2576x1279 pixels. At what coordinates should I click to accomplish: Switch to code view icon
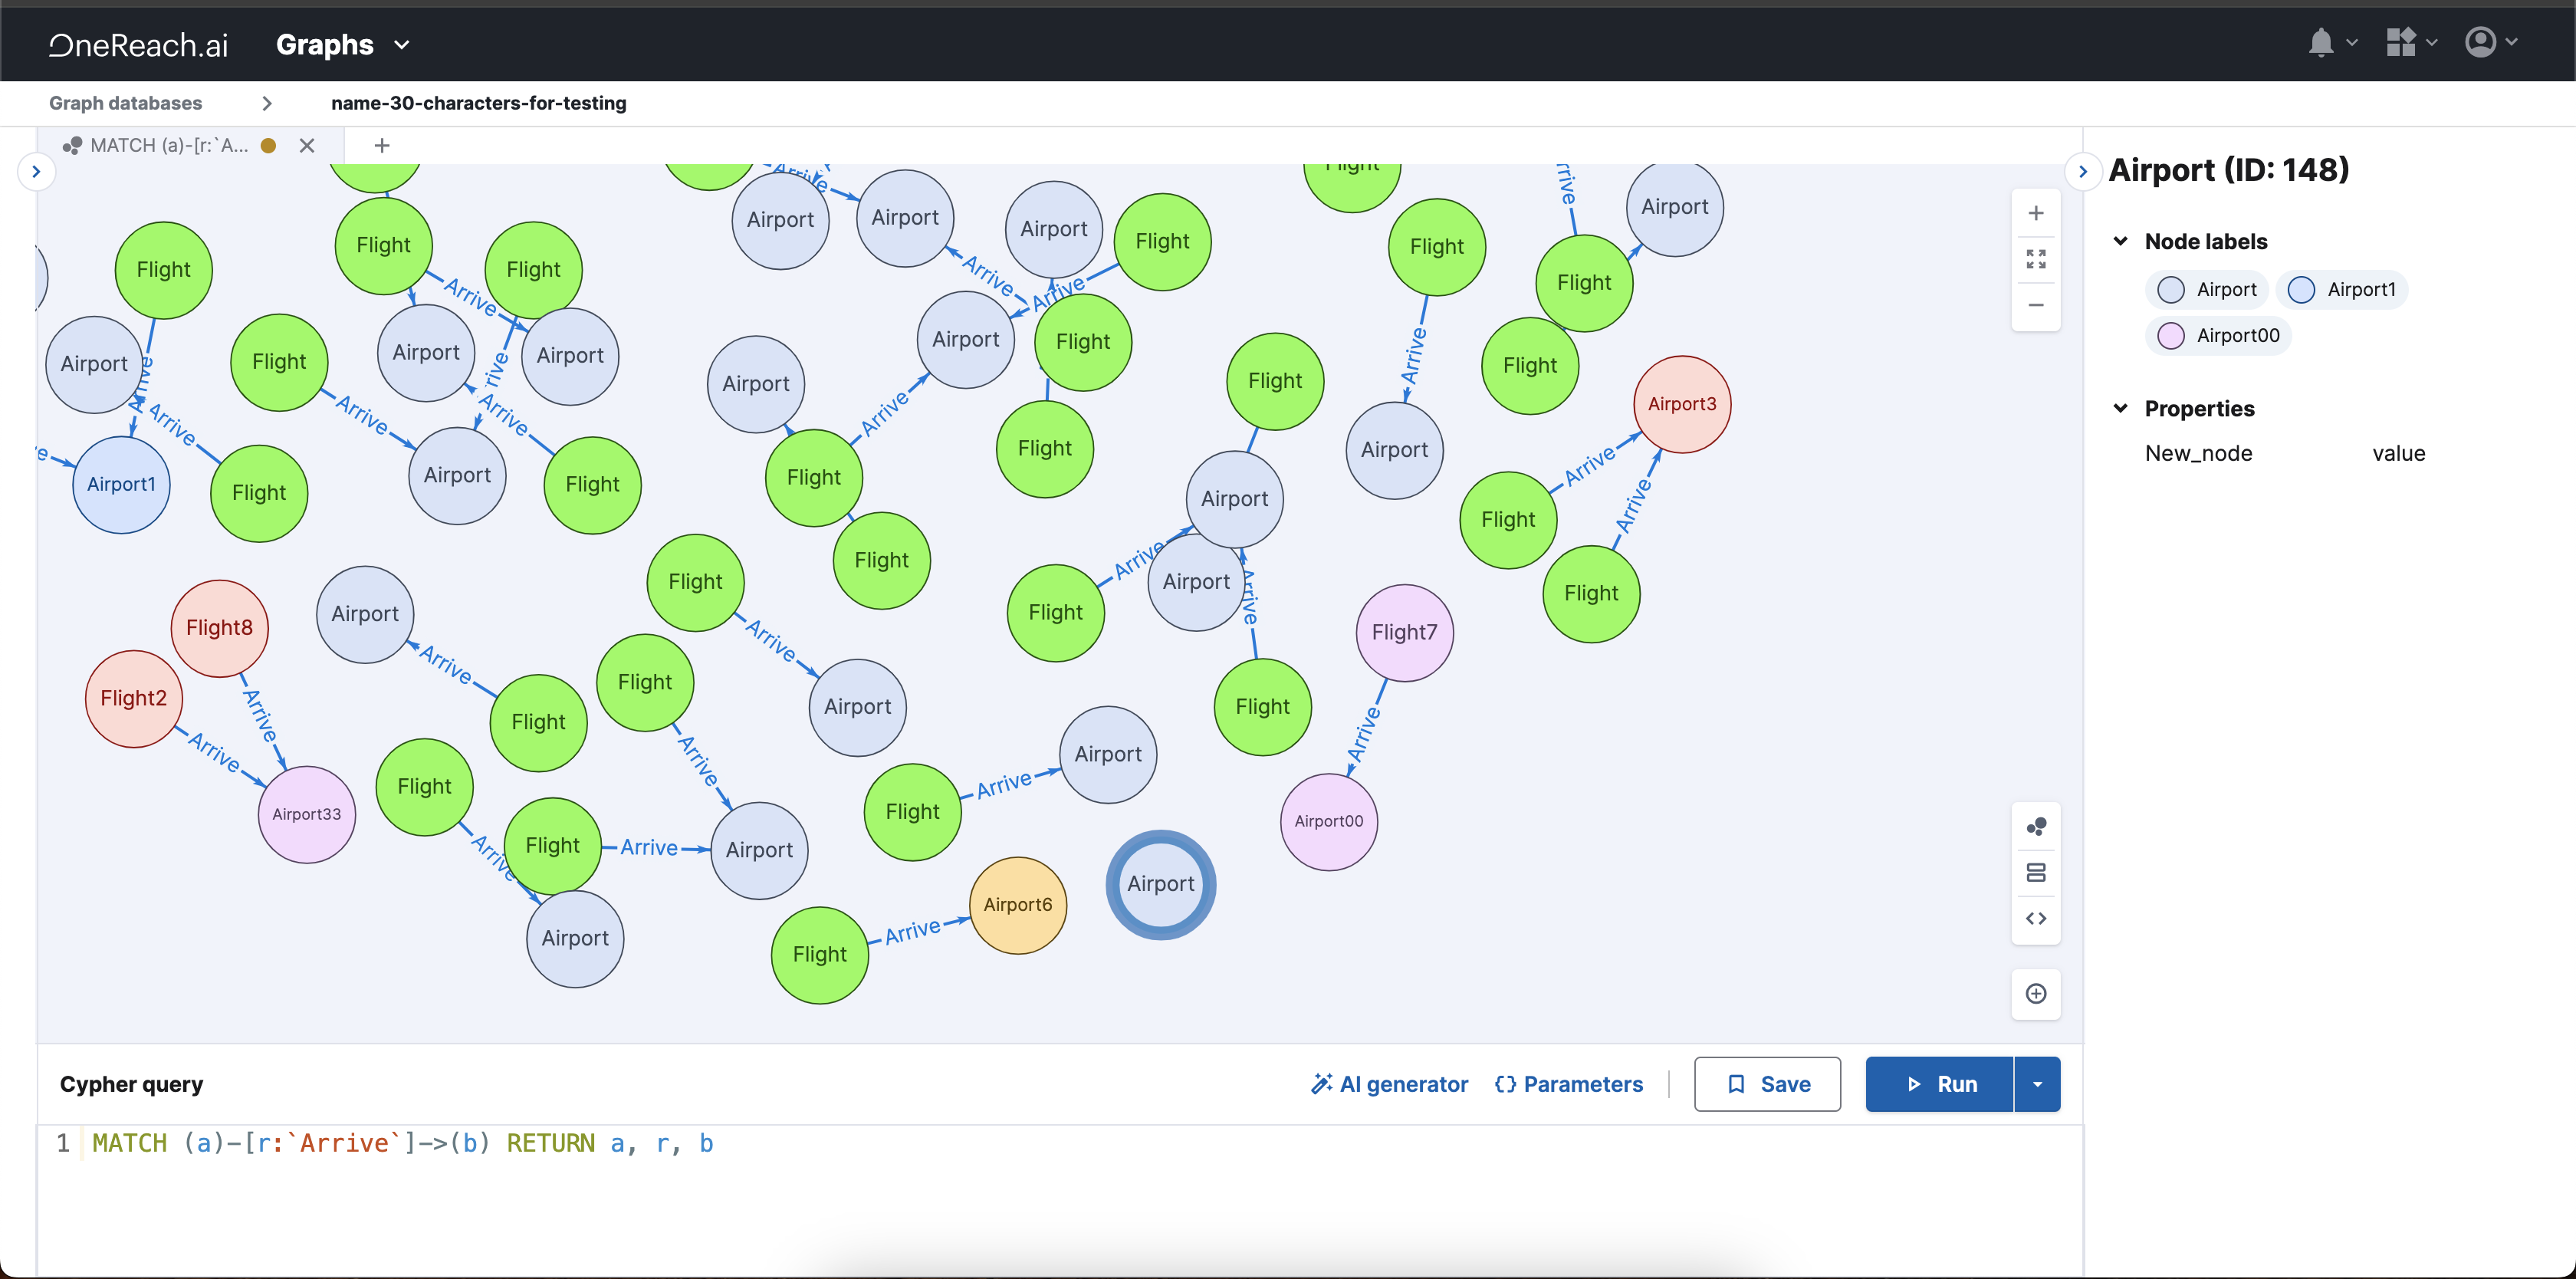[2036, 918]
